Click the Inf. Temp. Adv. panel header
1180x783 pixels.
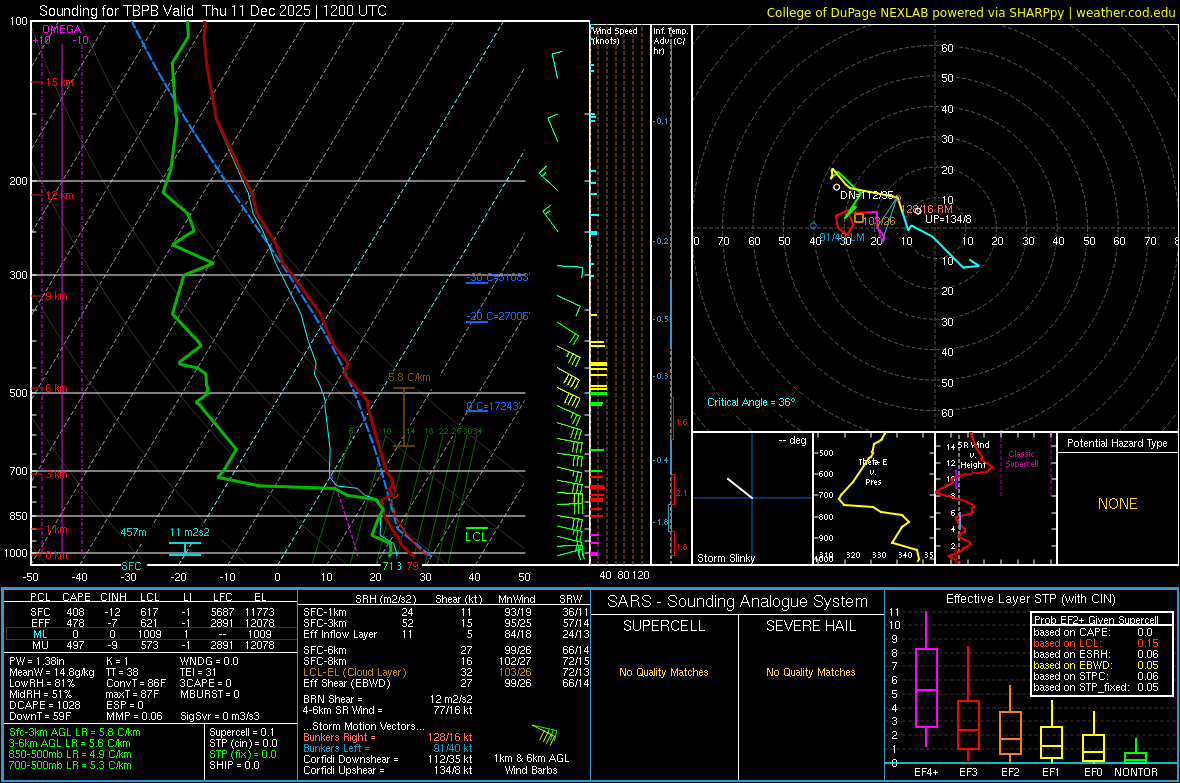point(670,41)
